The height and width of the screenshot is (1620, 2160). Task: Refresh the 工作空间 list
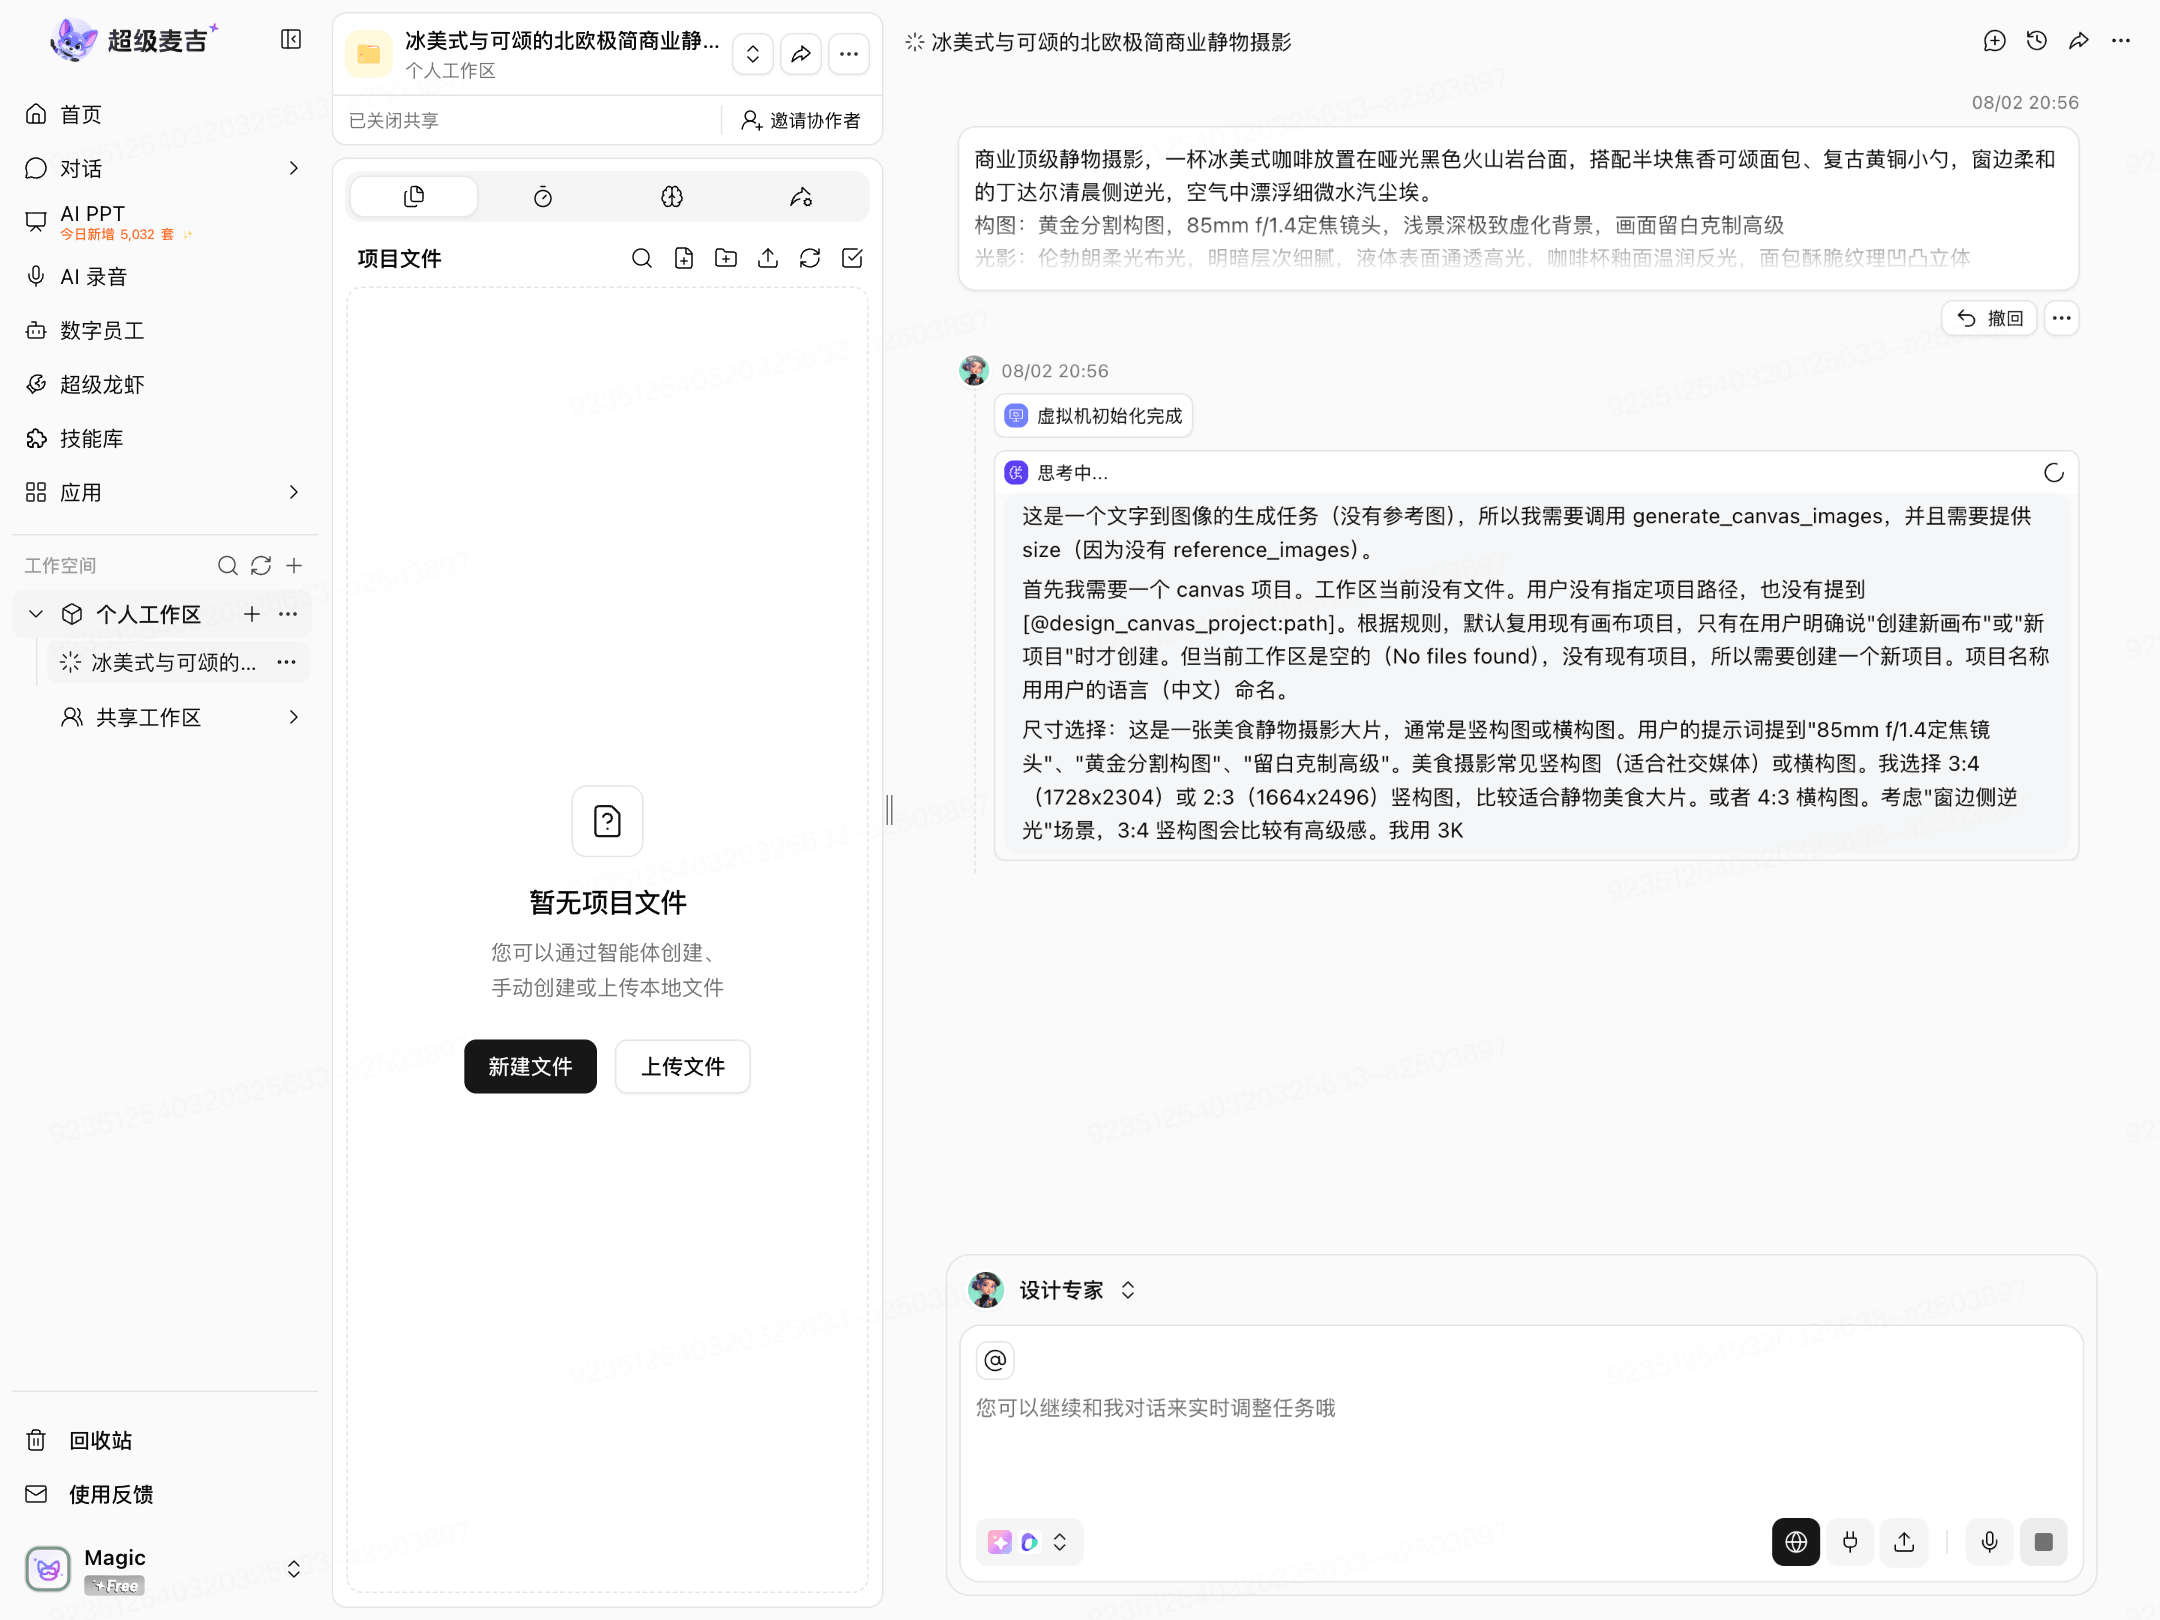(x=261, y=566)
